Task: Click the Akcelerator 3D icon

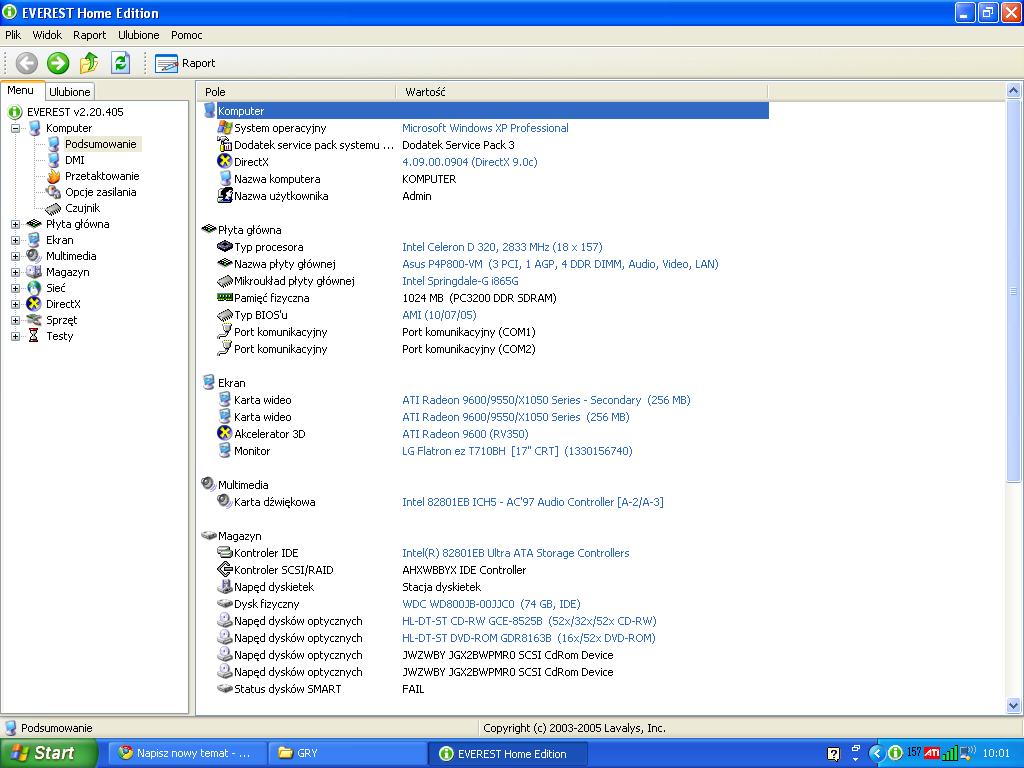Action: (225, 433)
